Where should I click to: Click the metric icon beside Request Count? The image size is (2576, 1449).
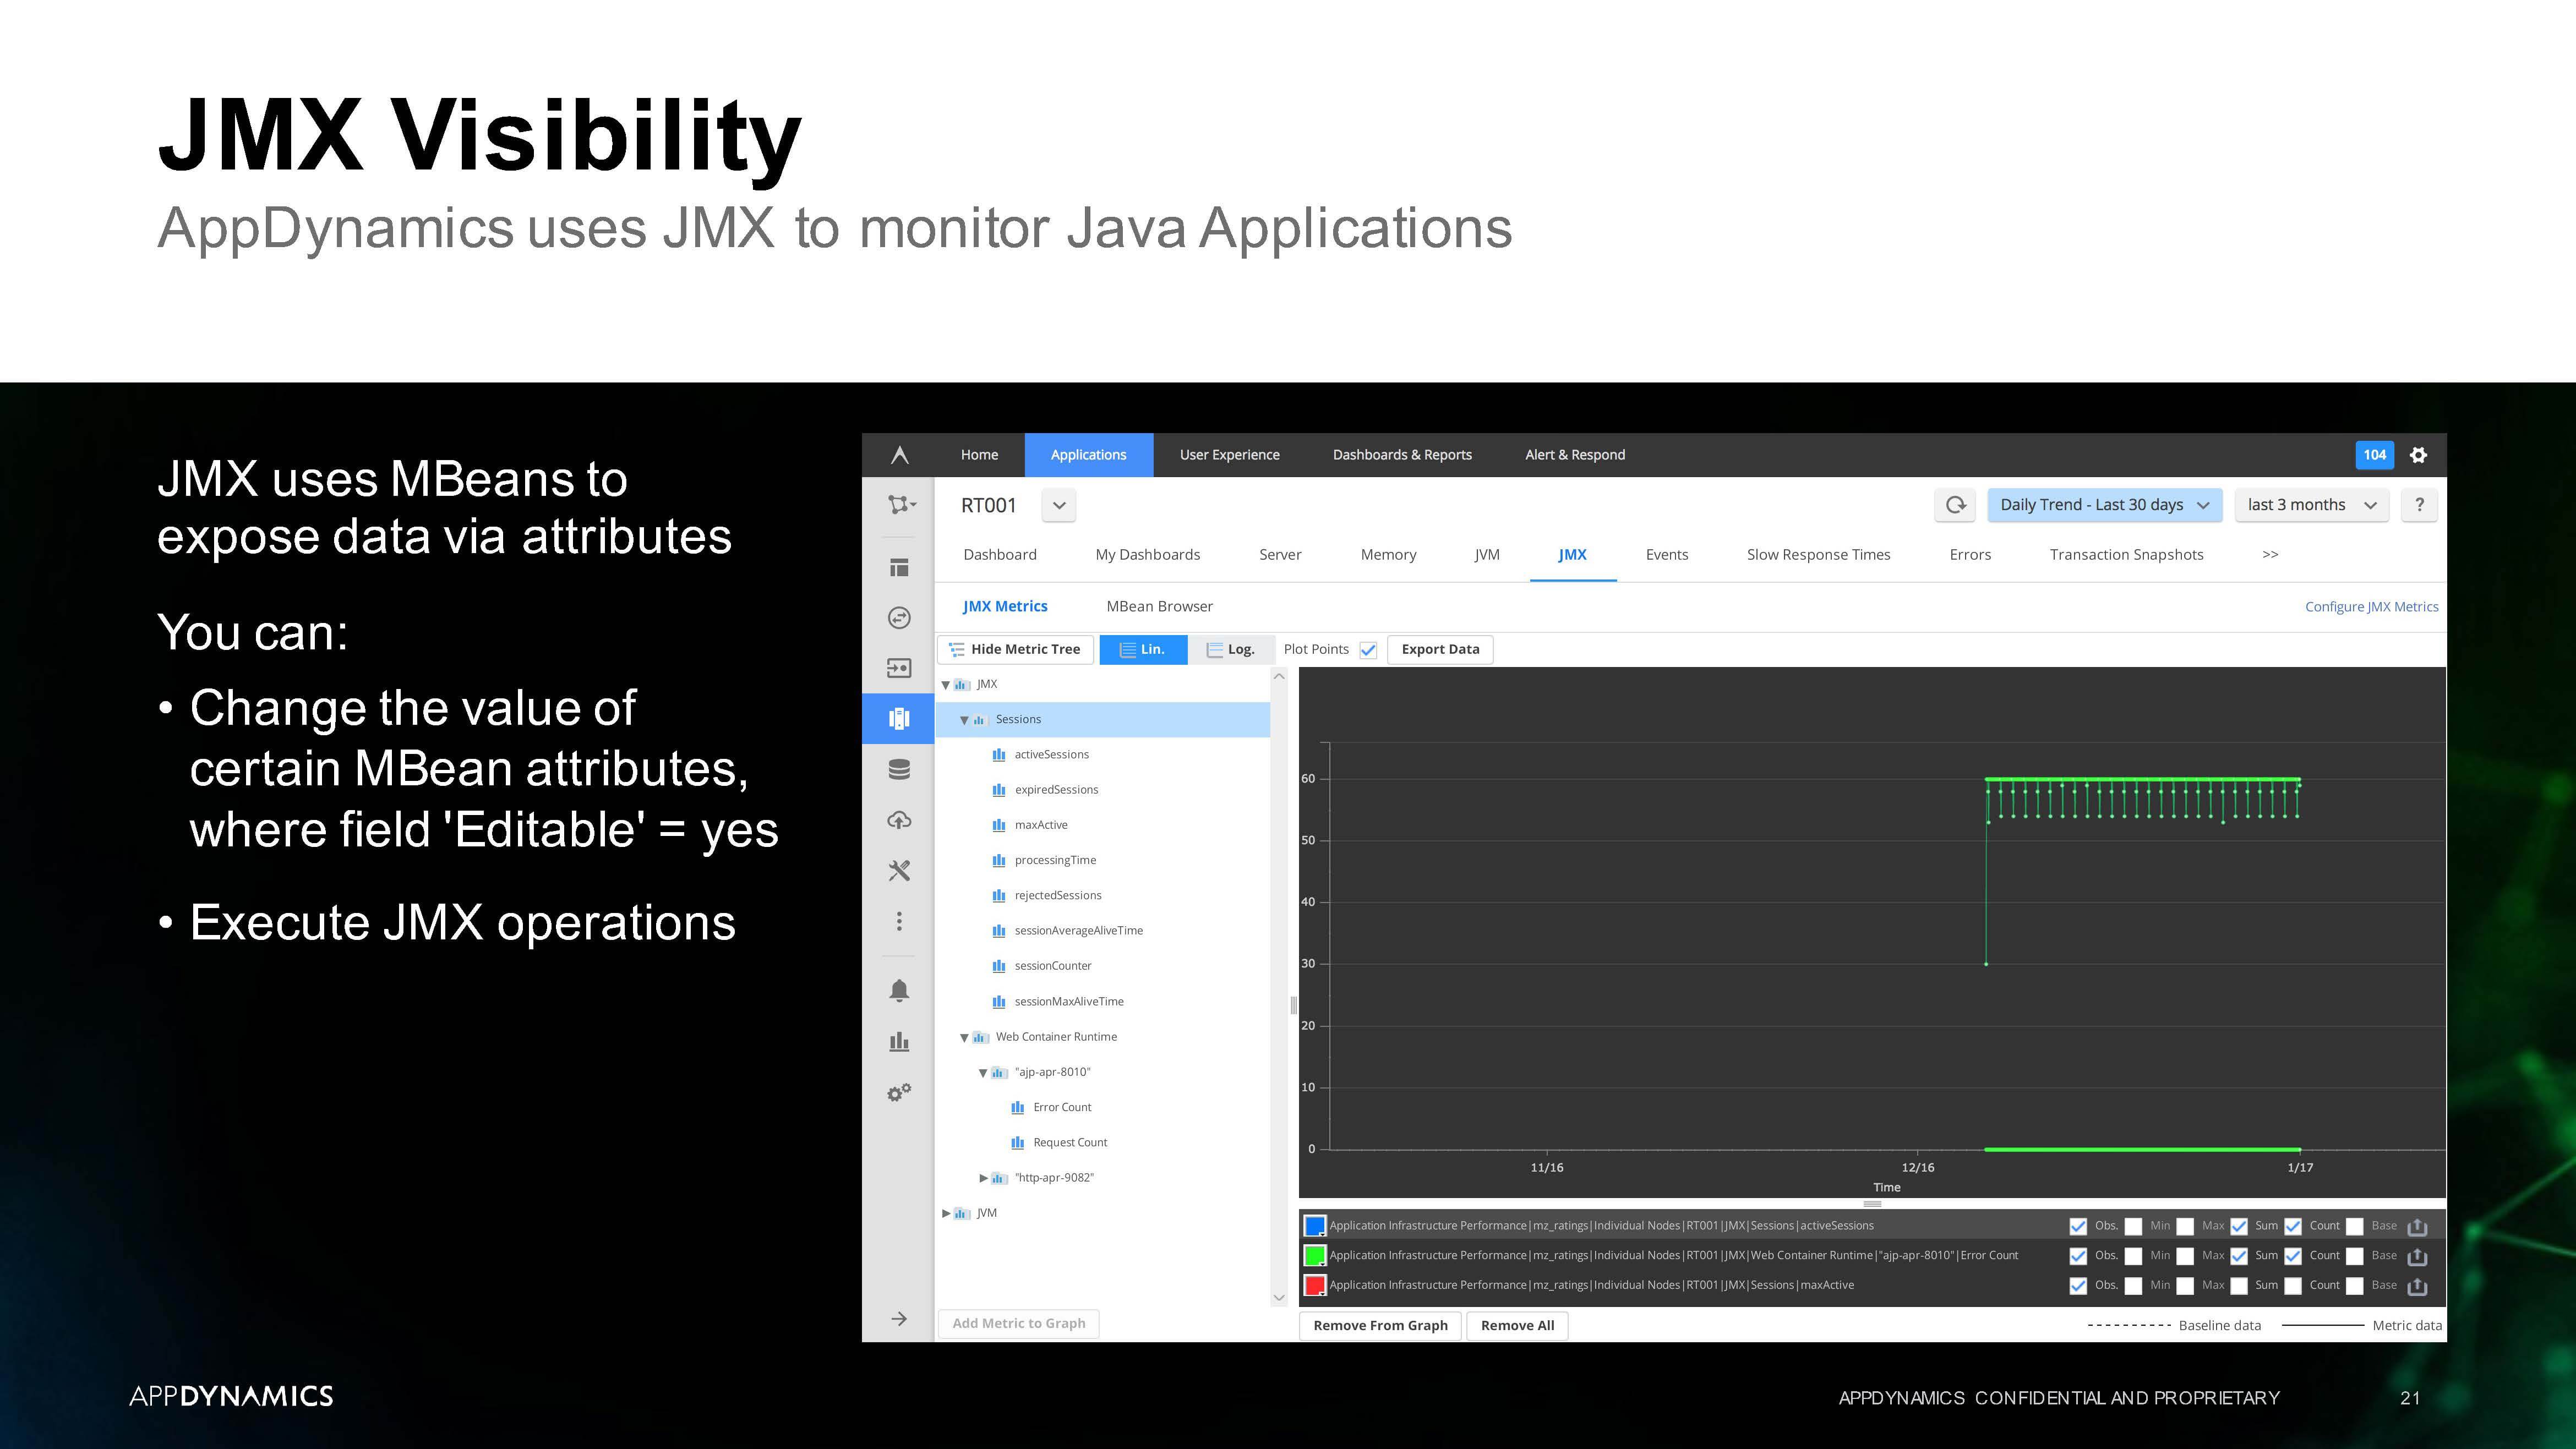pos(1017,1142)
